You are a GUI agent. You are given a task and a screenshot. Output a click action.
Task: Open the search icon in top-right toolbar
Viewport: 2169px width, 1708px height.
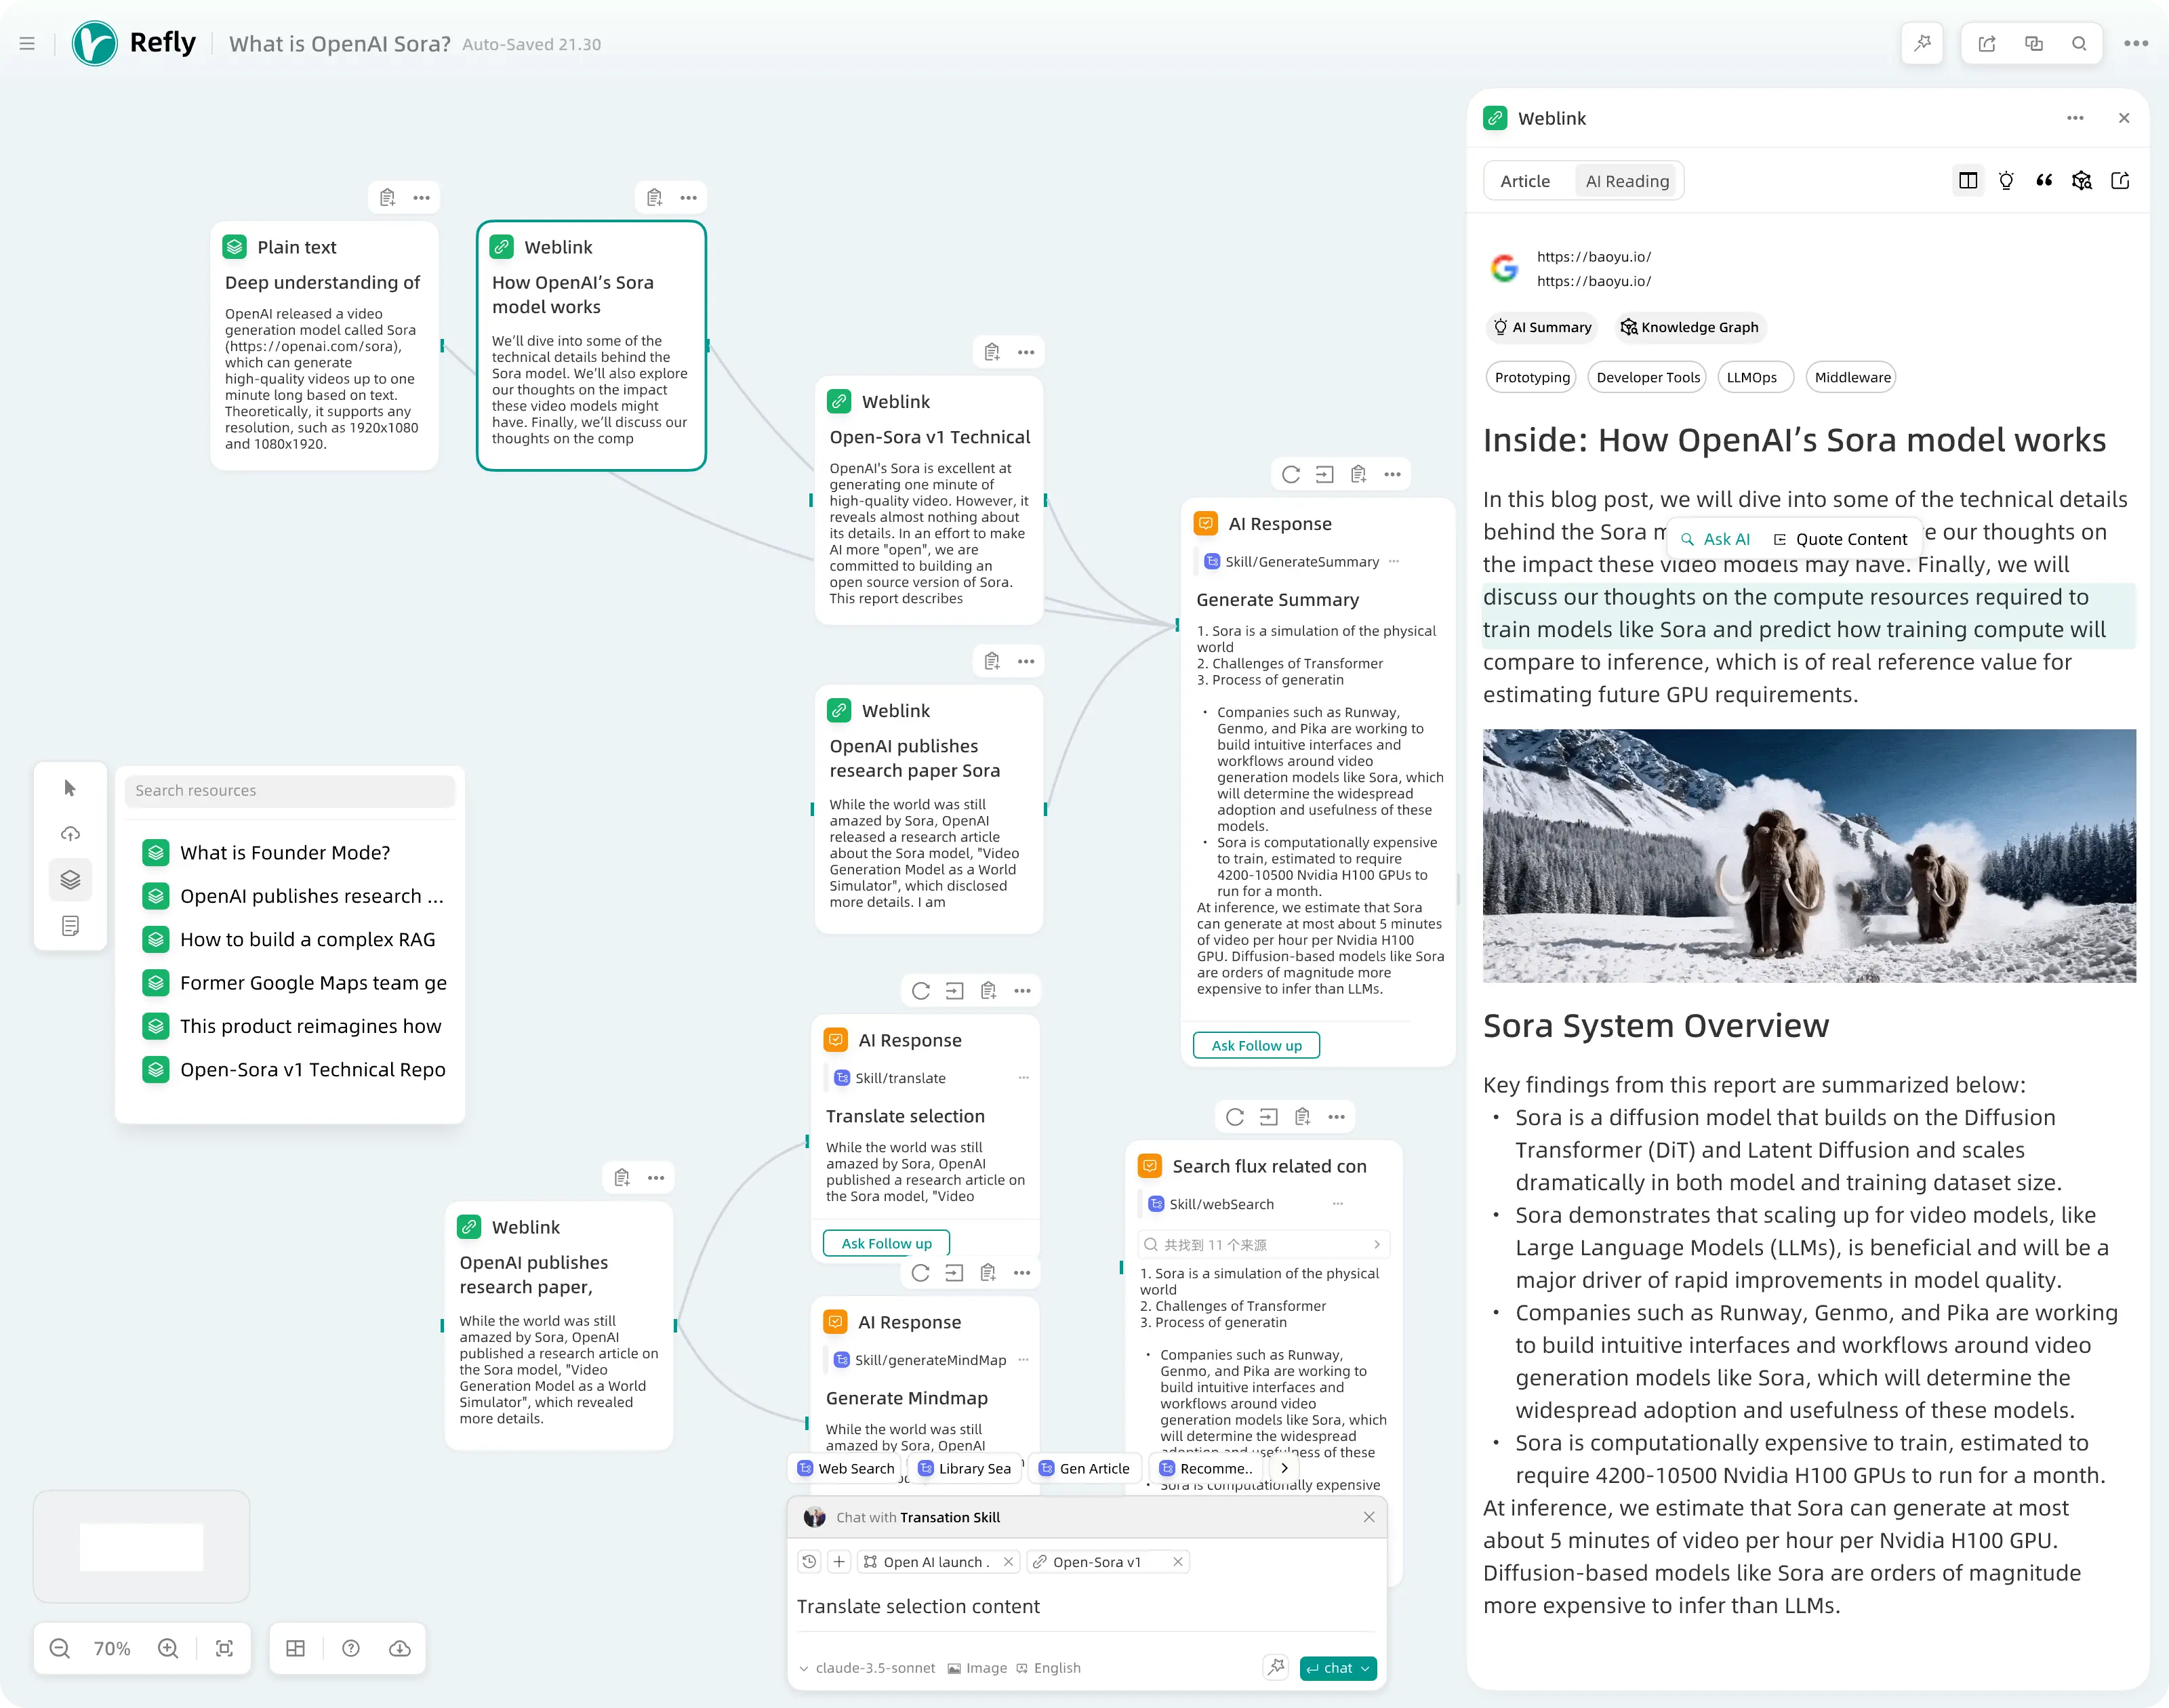pos(2079,43)
